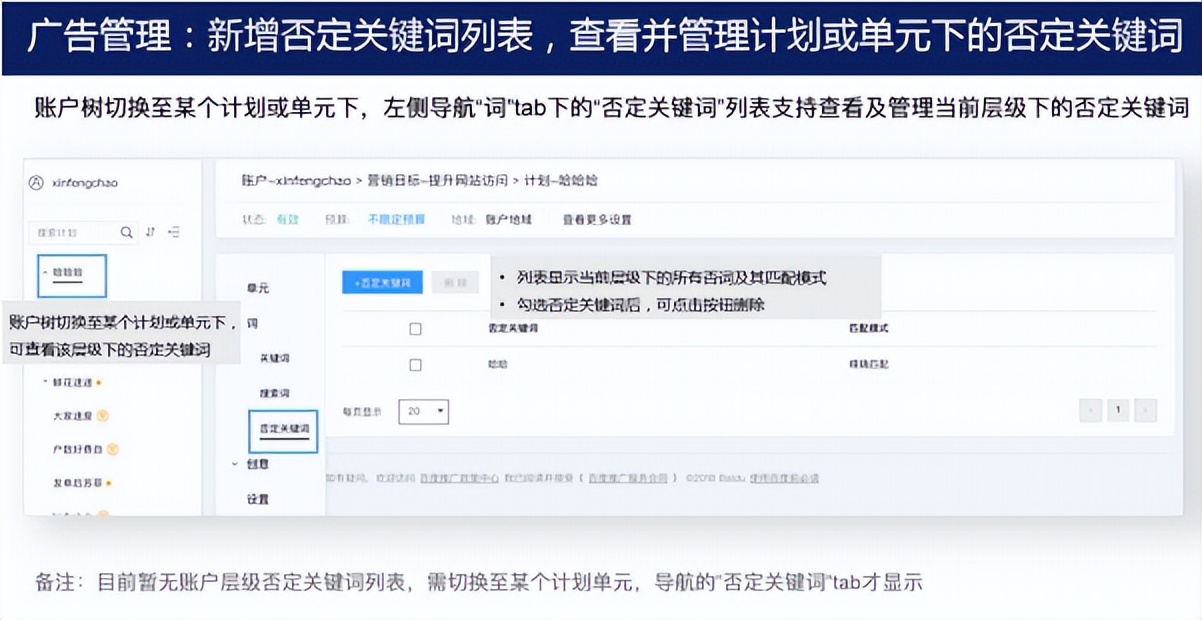
Task: Click 账户-xinfengchao in the breadcrumb
Action: click(298, 181)
